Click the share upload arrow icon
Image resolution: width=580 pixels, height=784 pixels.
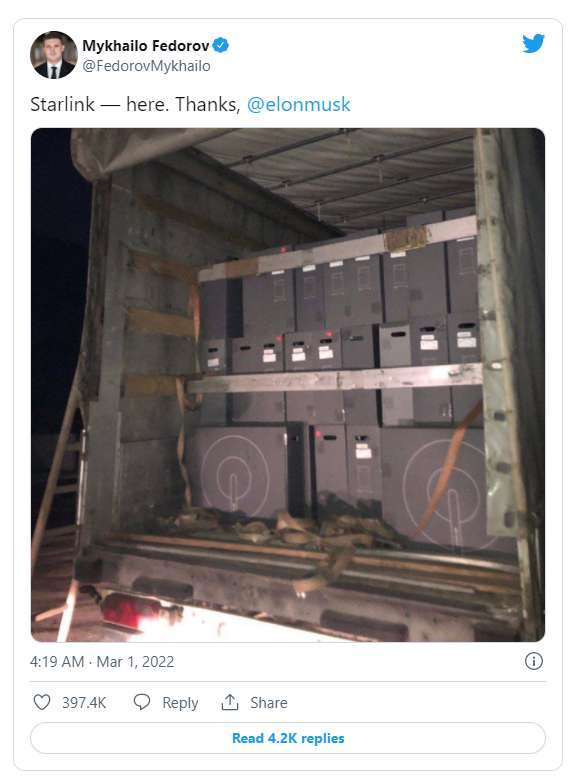pos(230,702)
